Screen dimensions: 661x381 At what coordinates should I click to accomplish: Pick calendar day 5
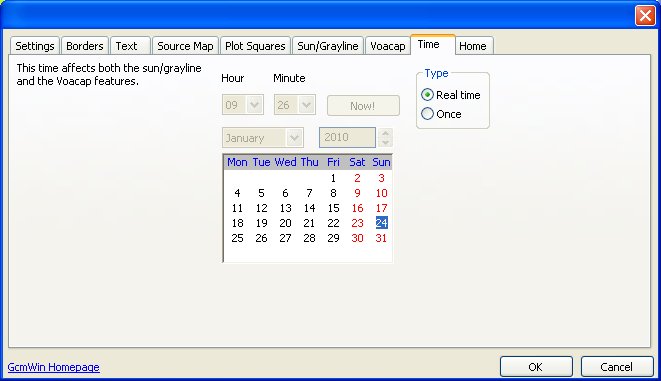pyautogui.click(x=261, y=193)
